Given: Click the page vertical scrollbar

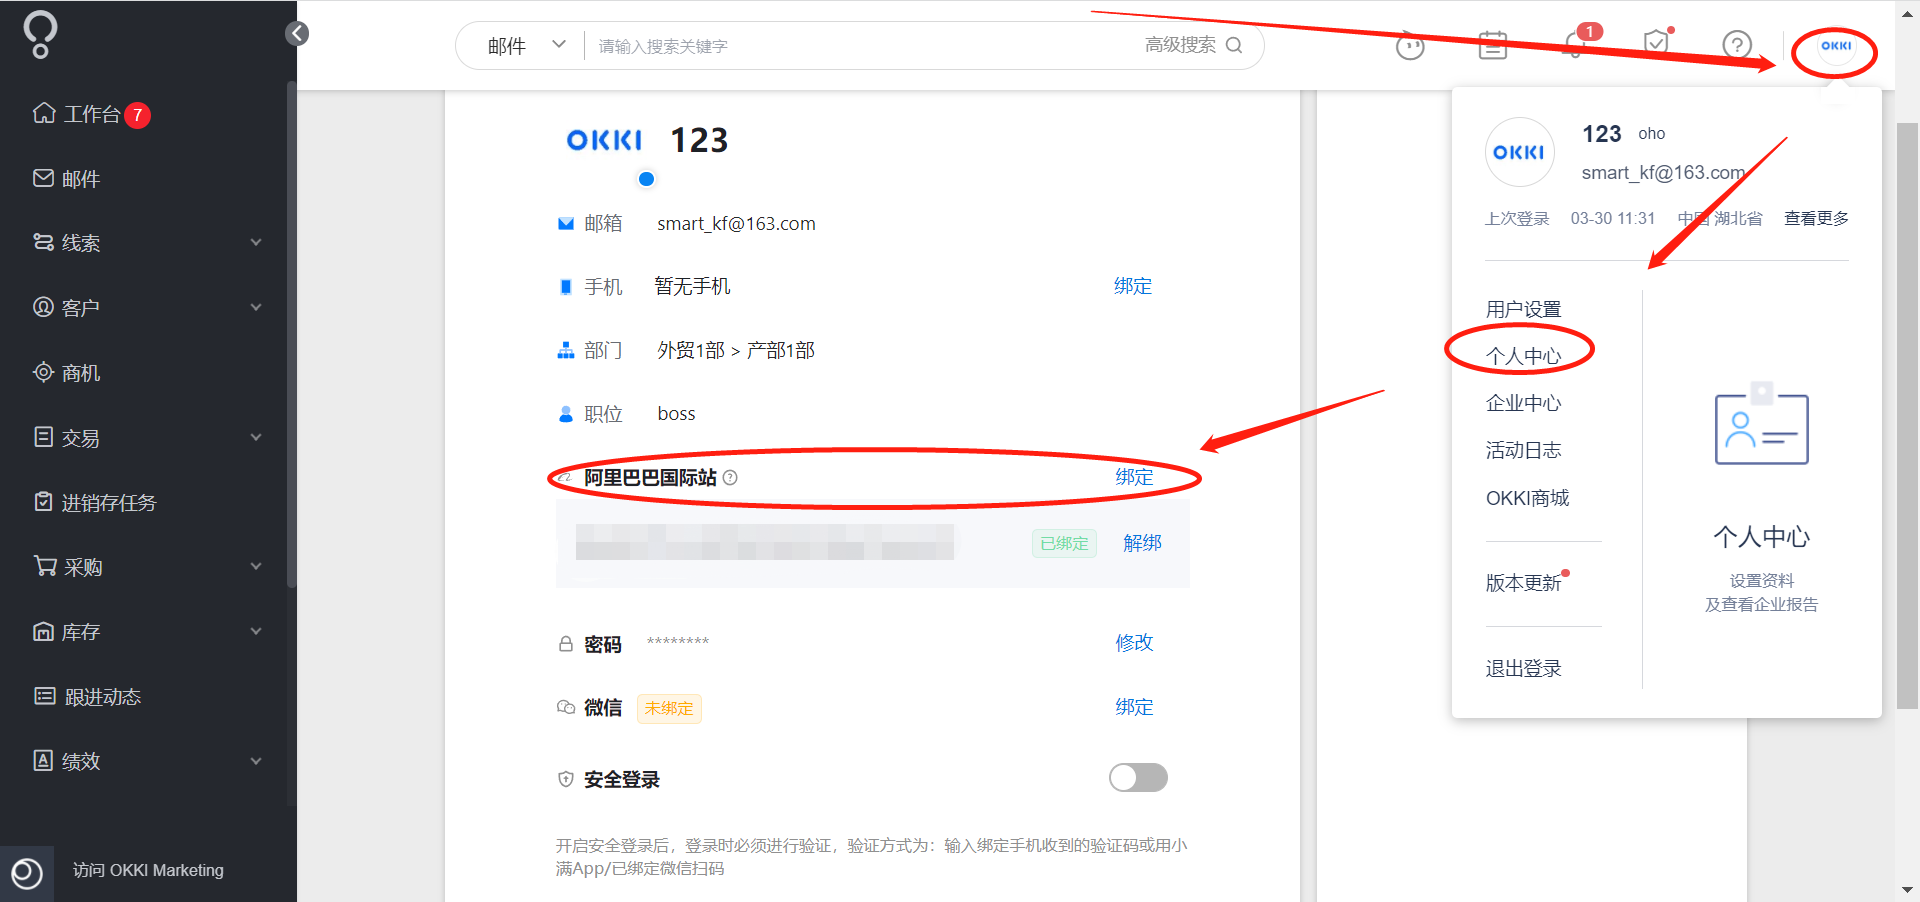Looking at the screenshot, I should pos(1907,415).
